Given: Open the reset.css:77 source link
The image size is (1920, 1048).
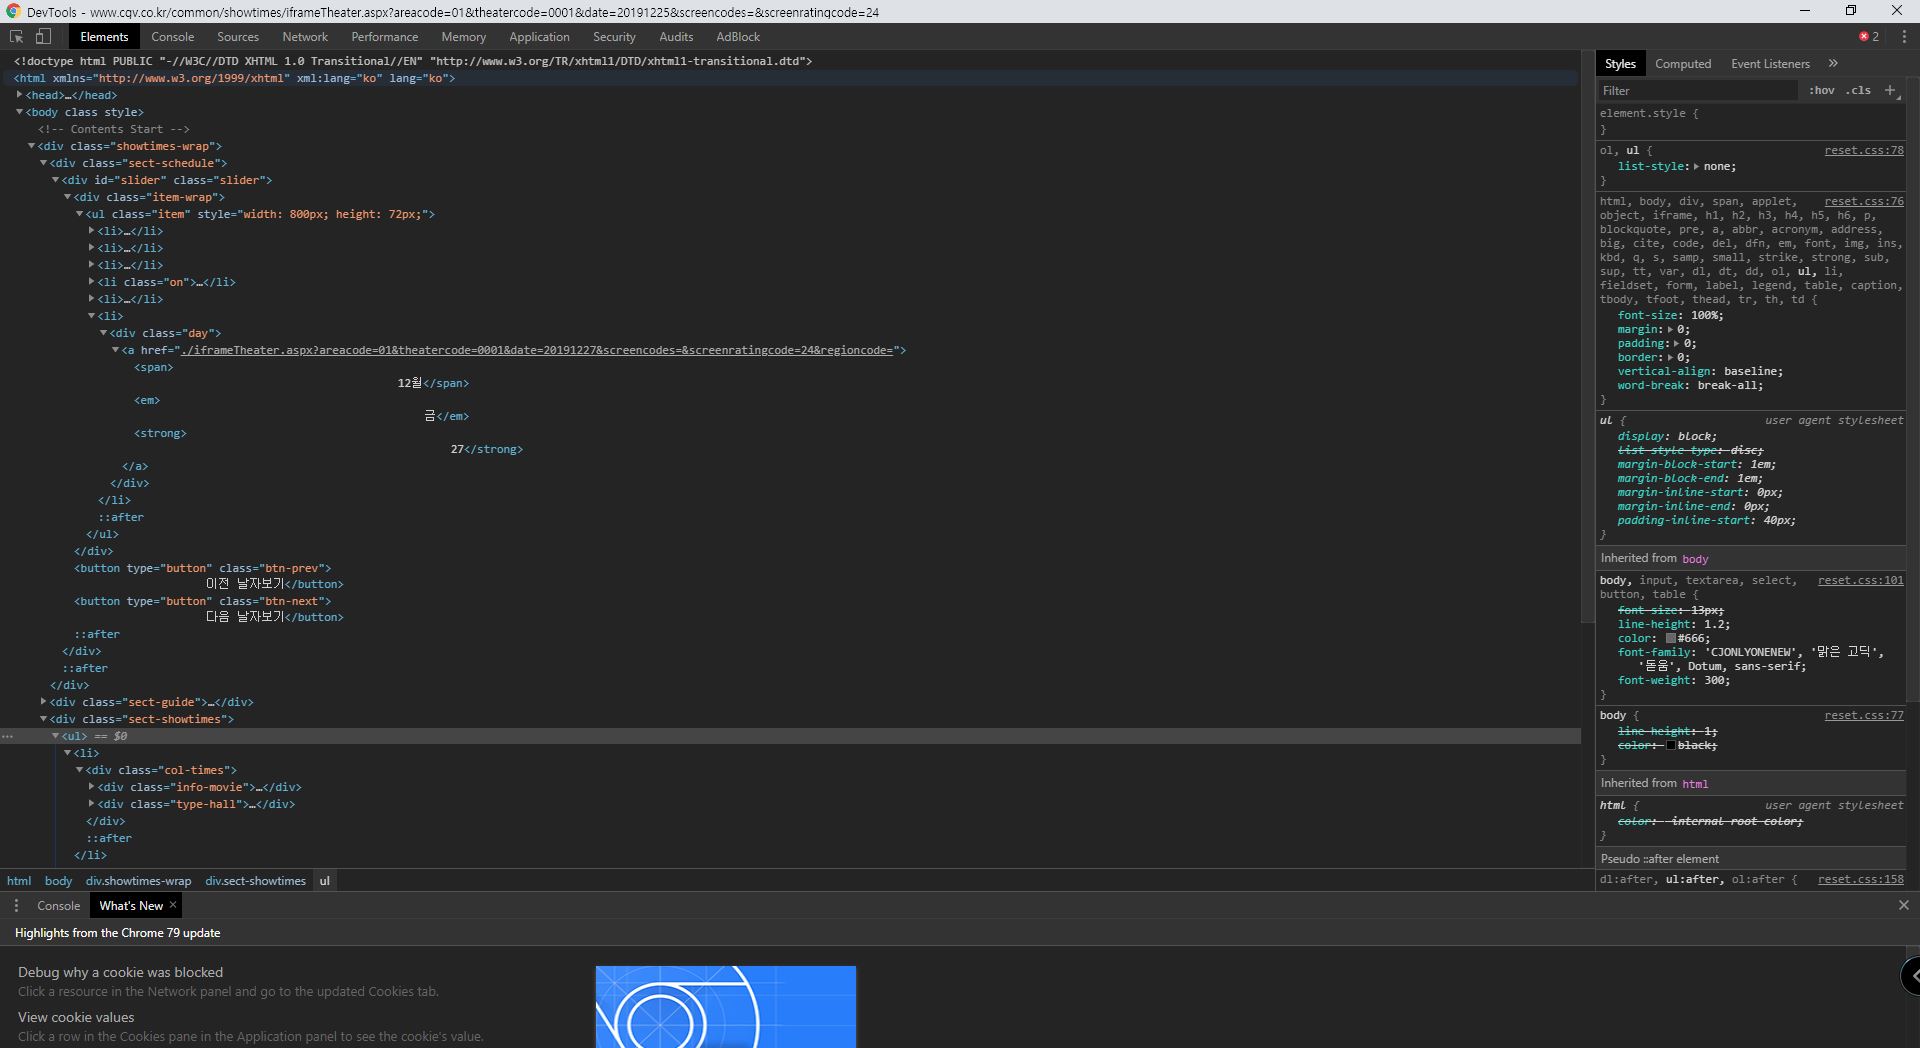Looking at the screenshot, I should click(x=1864, y=715).
